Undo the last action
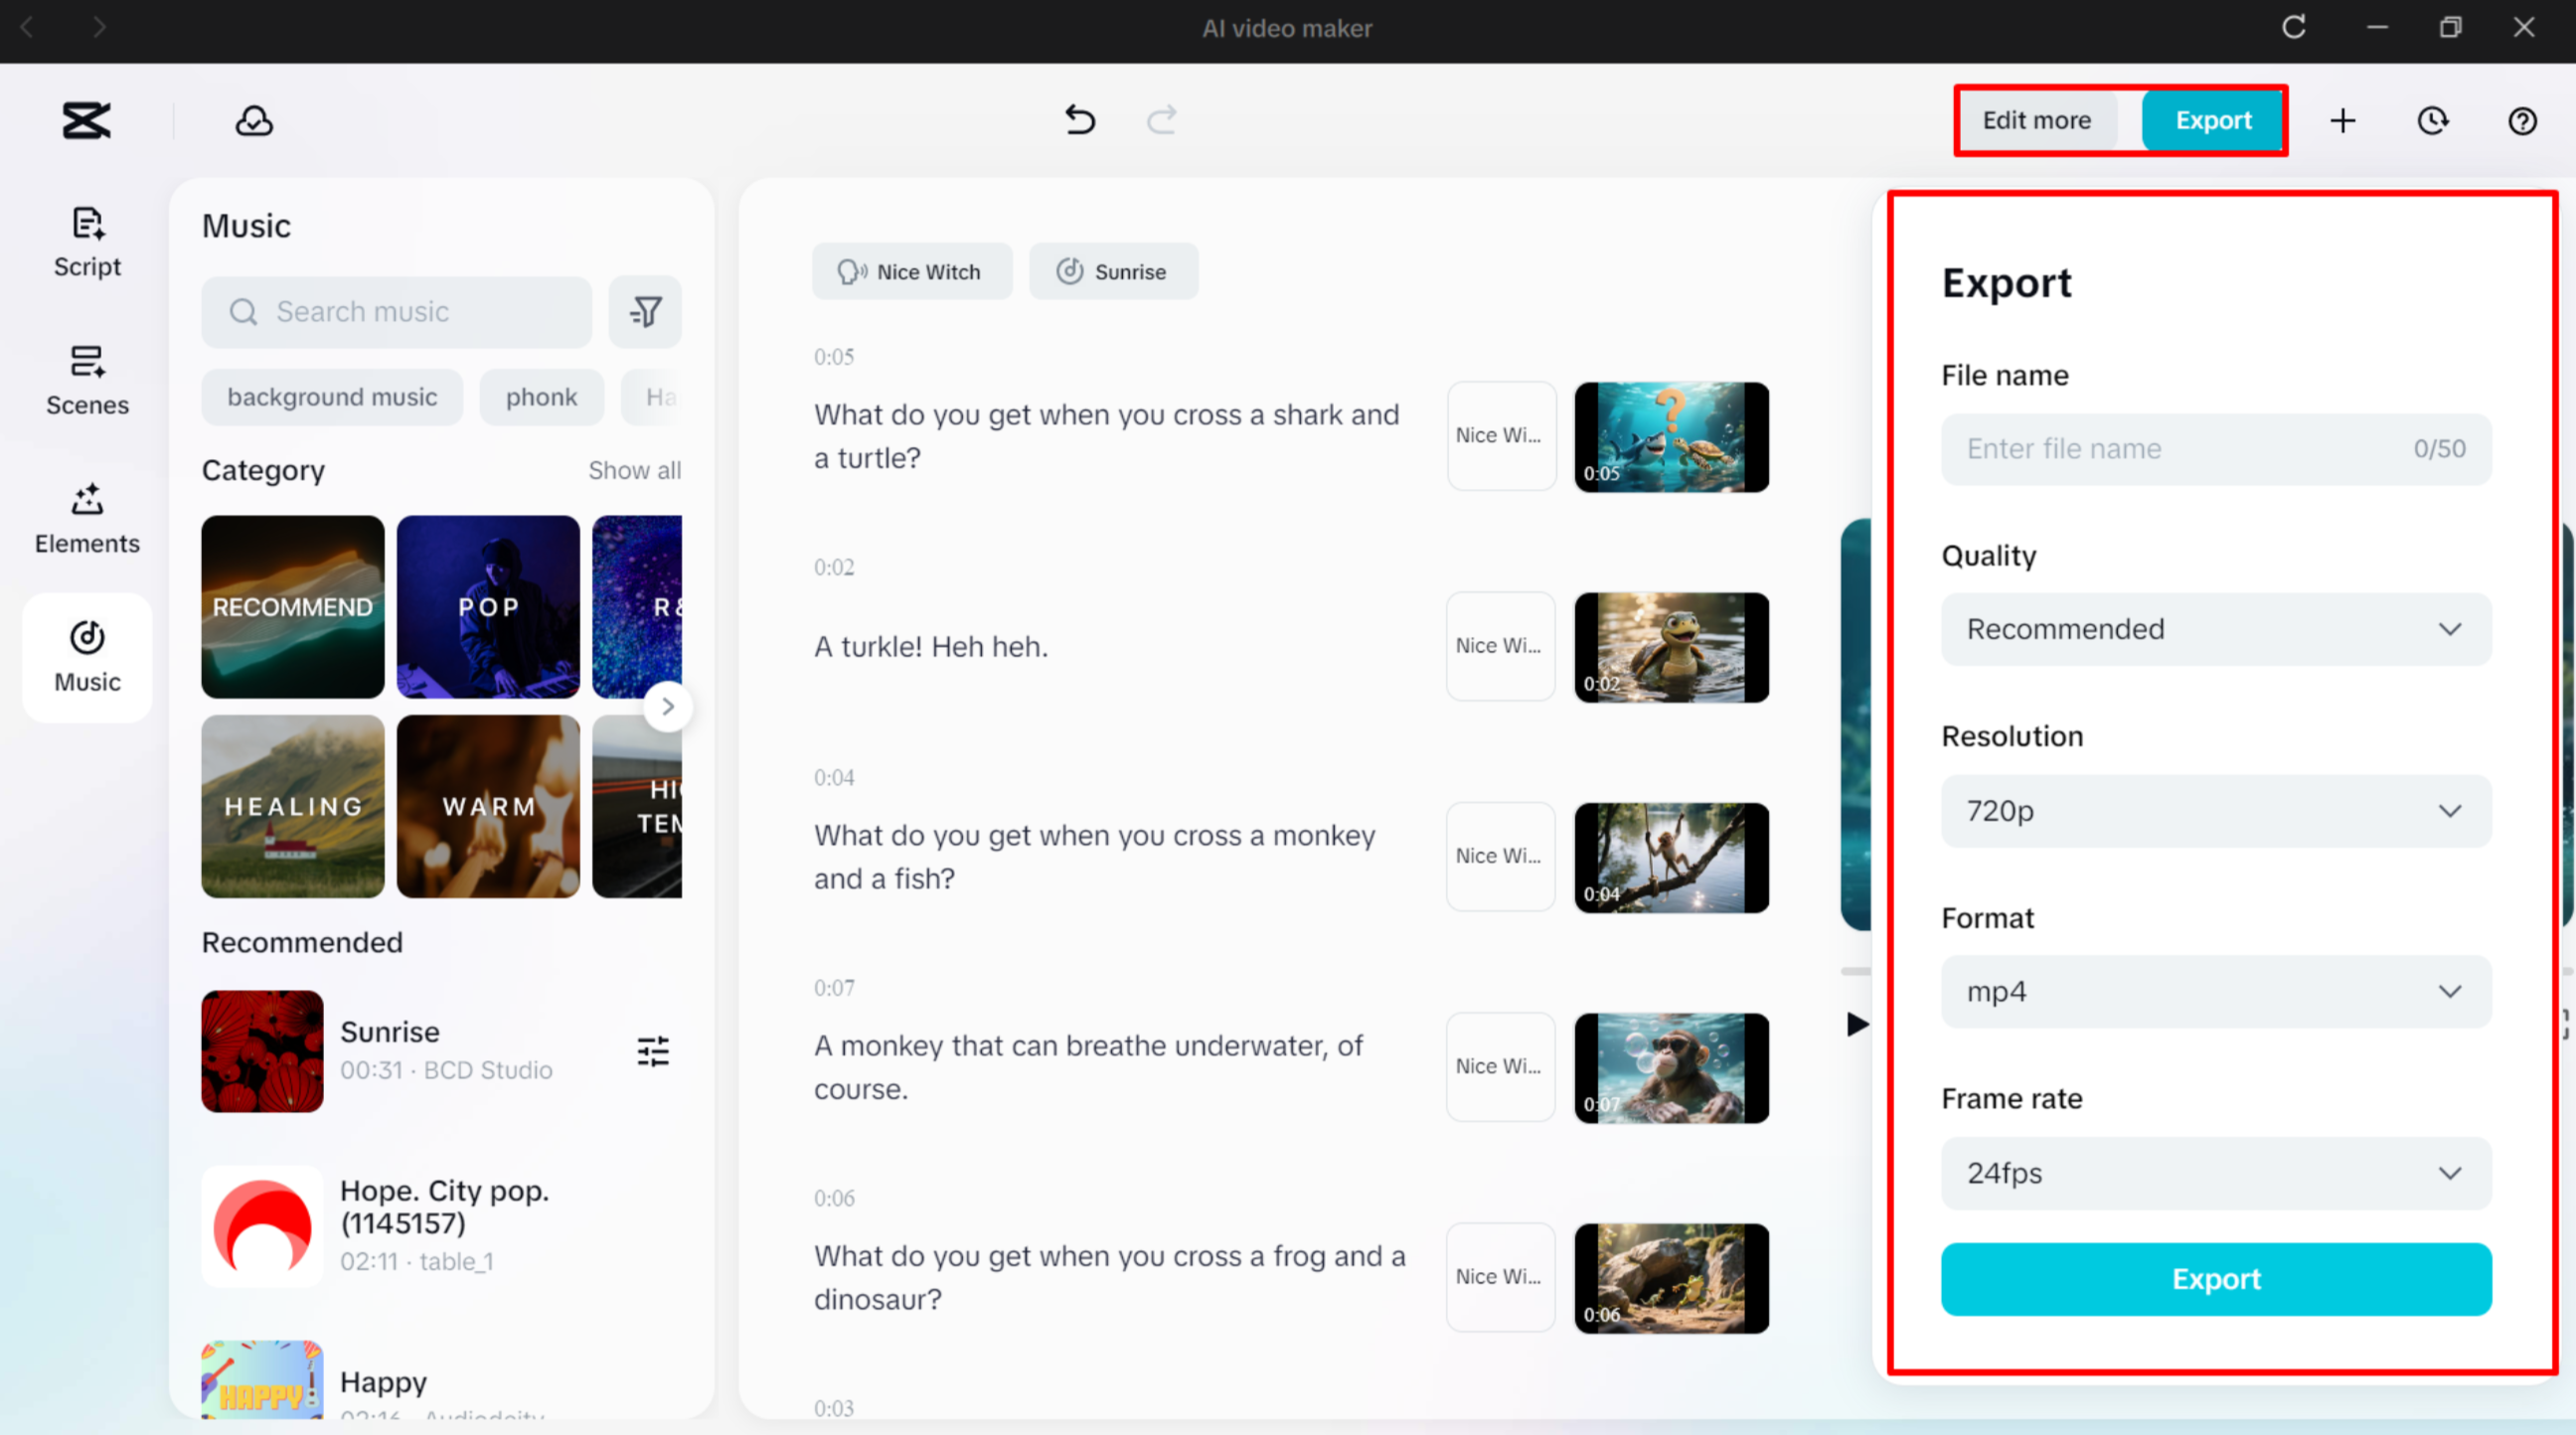The width and height of the screenshot is (2576, 1435). pyautogui.click(x=1080, y=121)
